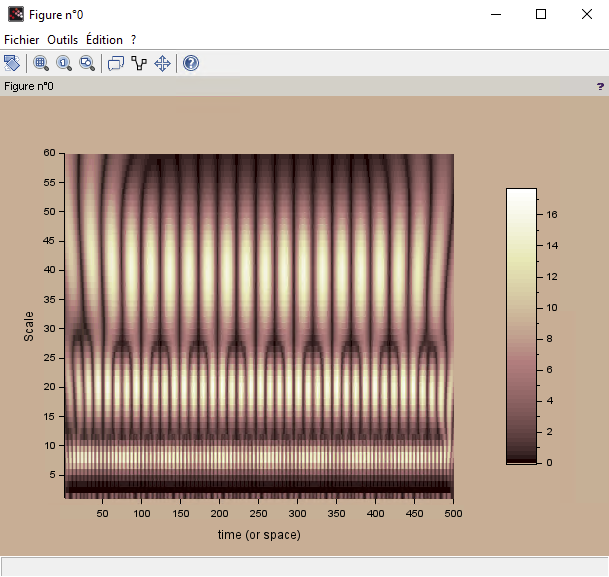Click the small purple help mark on Figure bar
The image size is (609, 577).
pos(600,86)
